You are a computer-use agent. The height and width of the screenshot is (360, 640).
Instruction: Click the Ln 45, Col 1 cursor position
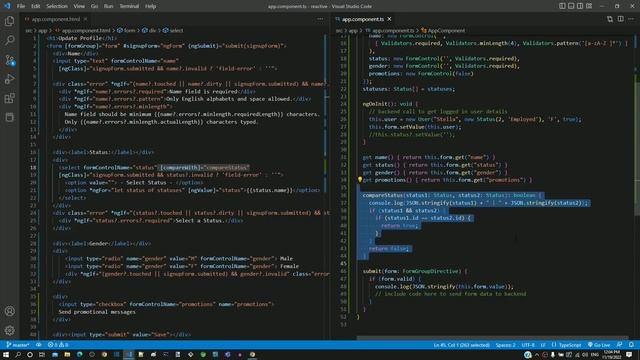[462, 345]
